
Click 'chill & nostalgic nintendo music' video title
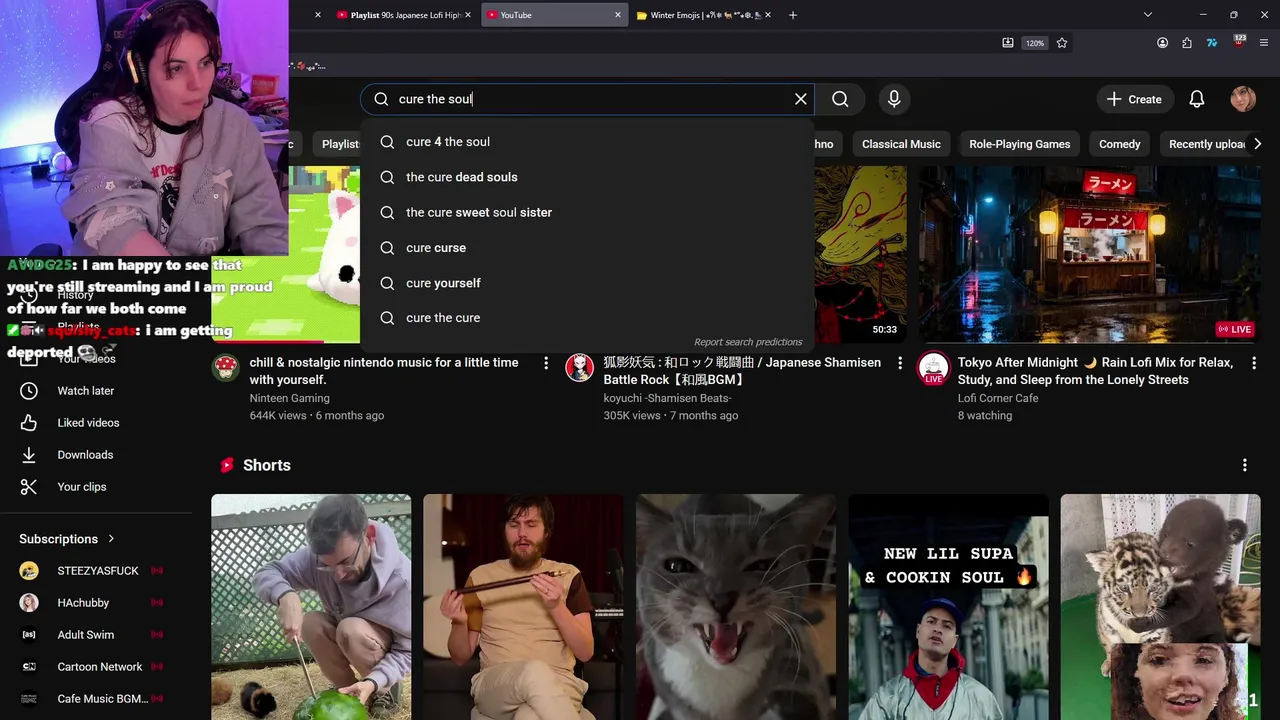click(x=384, y=371)
